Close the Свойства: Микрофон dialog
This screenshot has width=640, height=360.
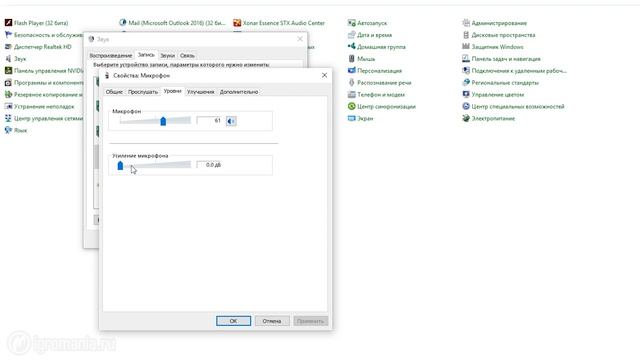(324, 75)
